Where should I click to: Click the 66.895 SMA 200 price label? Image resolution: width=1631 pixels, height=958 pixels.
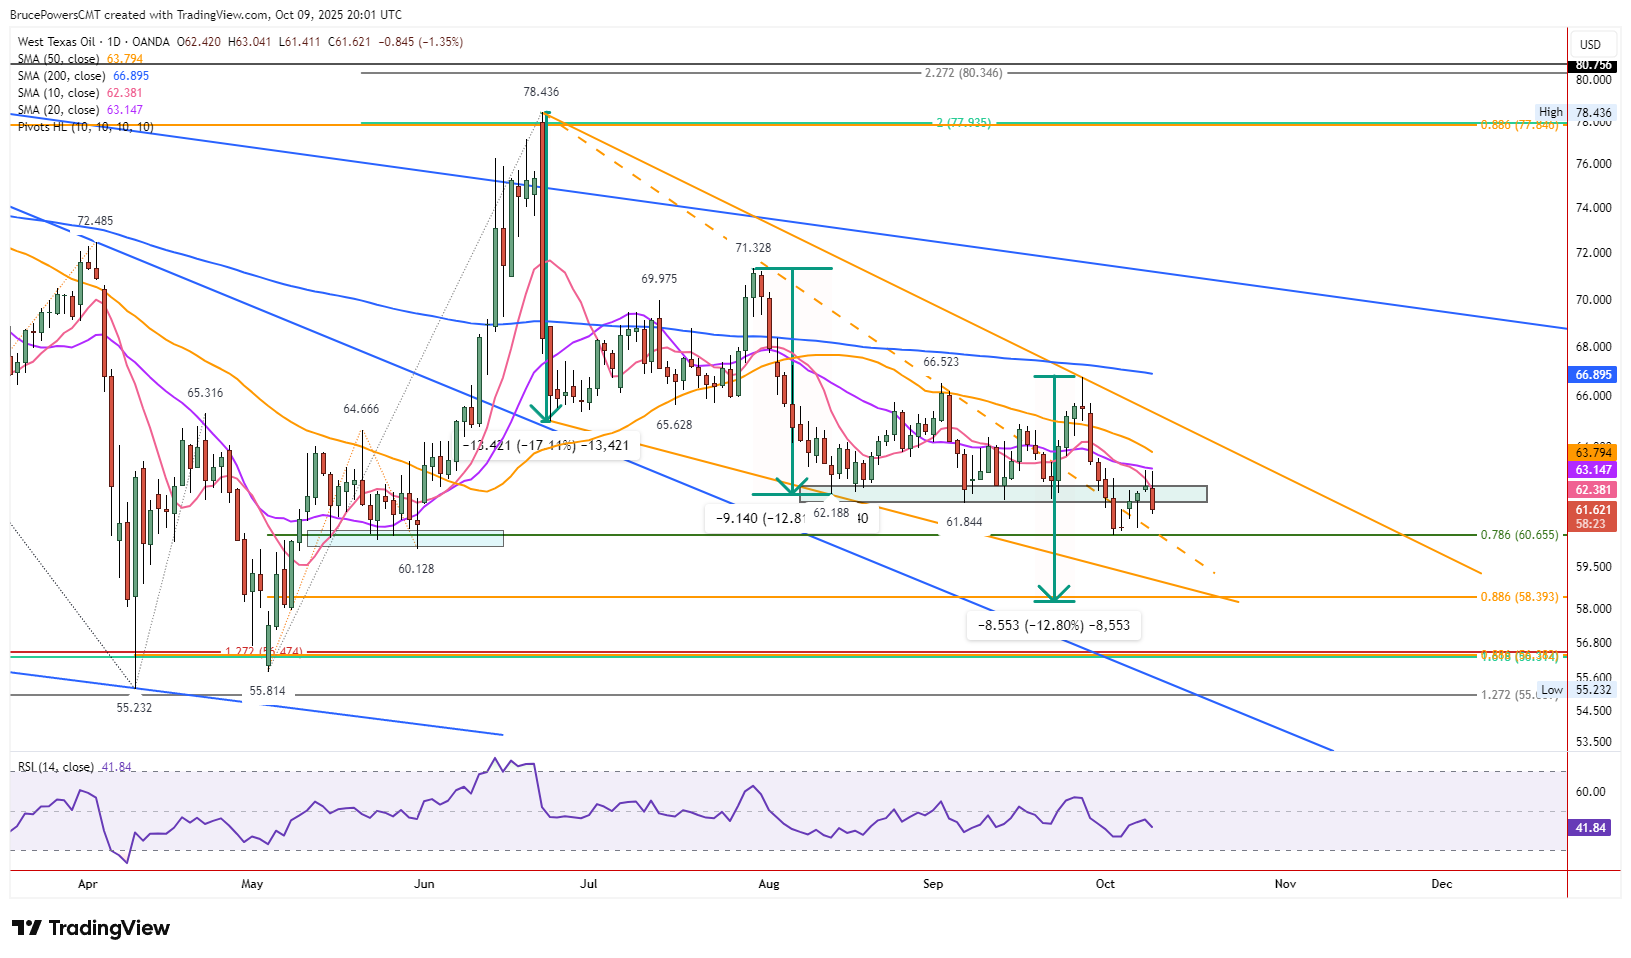point(1593,375)
